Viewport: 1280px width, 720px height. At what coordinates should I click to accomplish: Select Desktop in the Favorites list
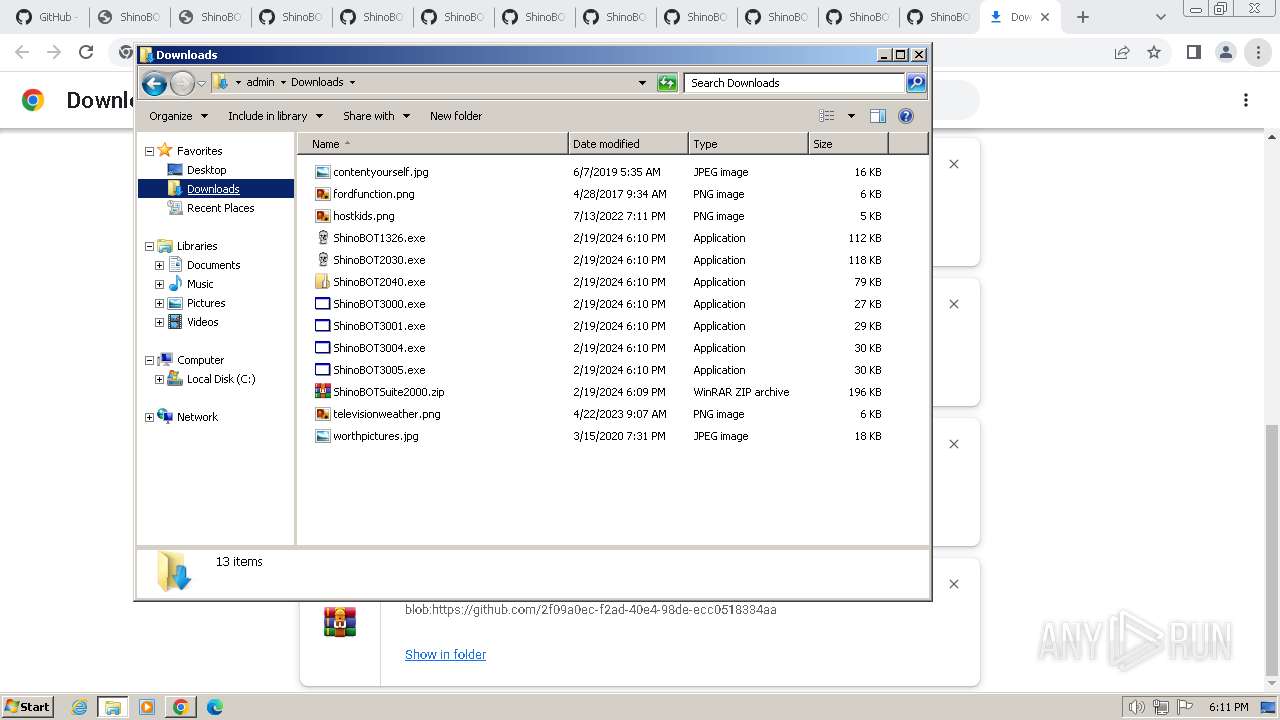tap(207, 170)
